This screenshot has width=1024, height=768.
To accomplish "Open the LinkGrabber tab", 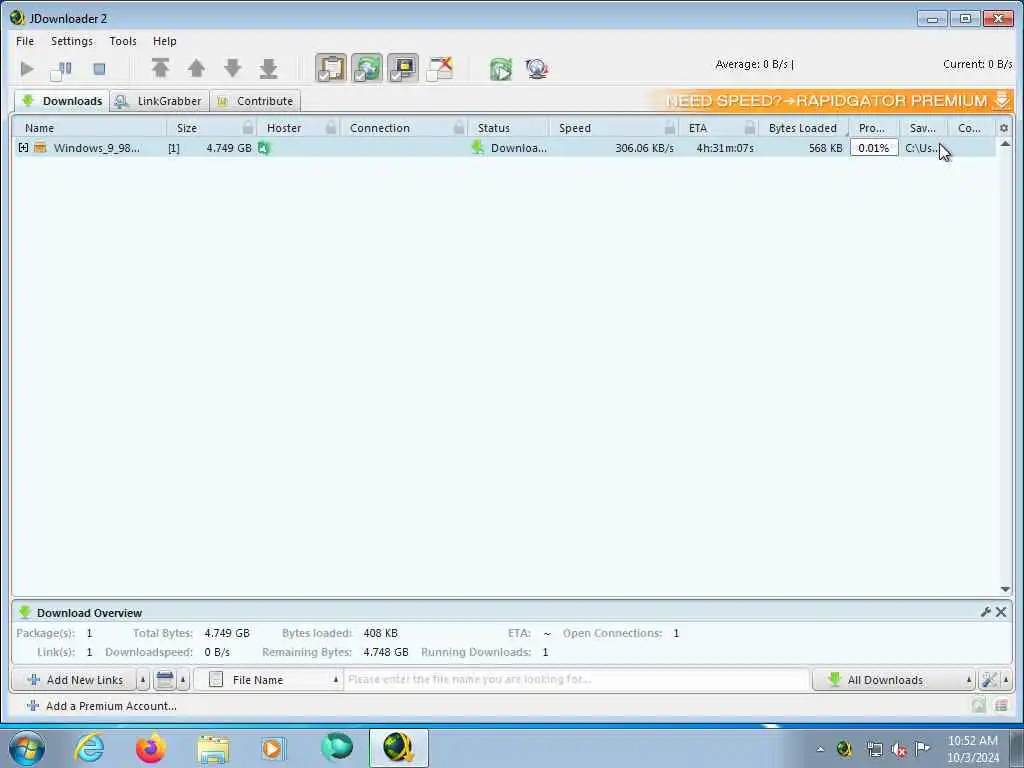I will pos(159,101).
